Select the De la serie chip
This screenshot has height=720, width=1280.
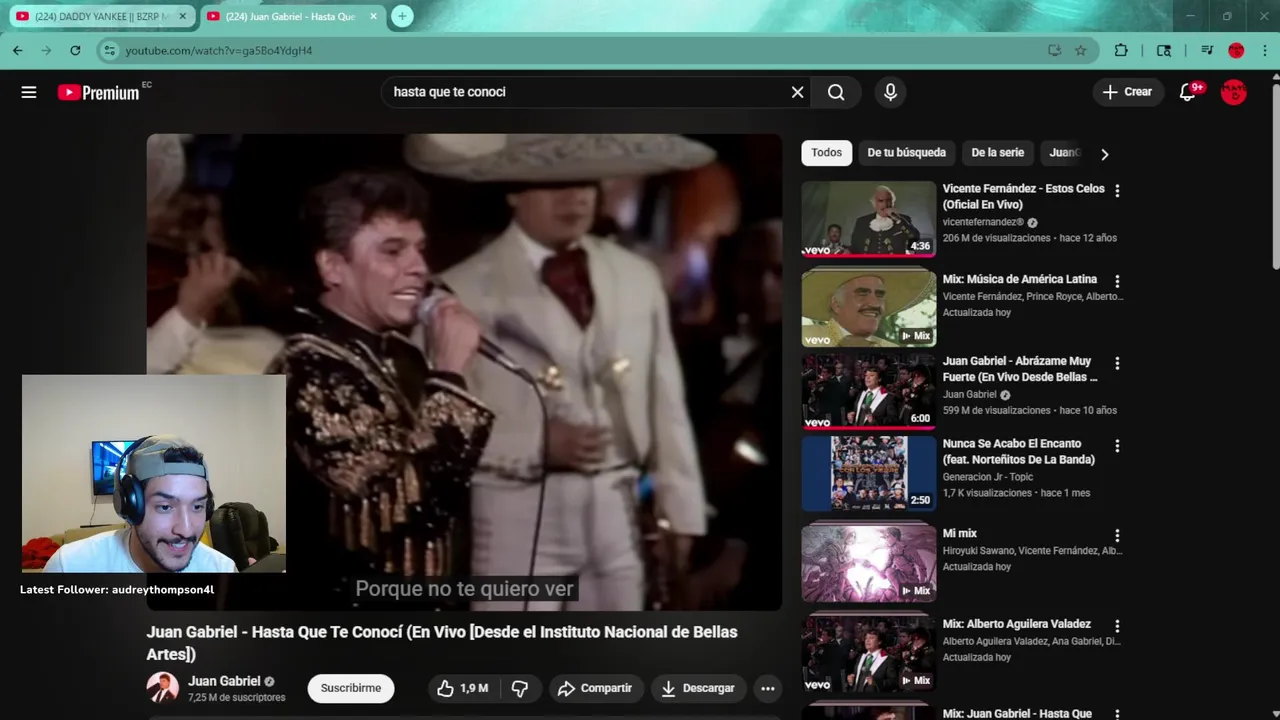point(997,153)
